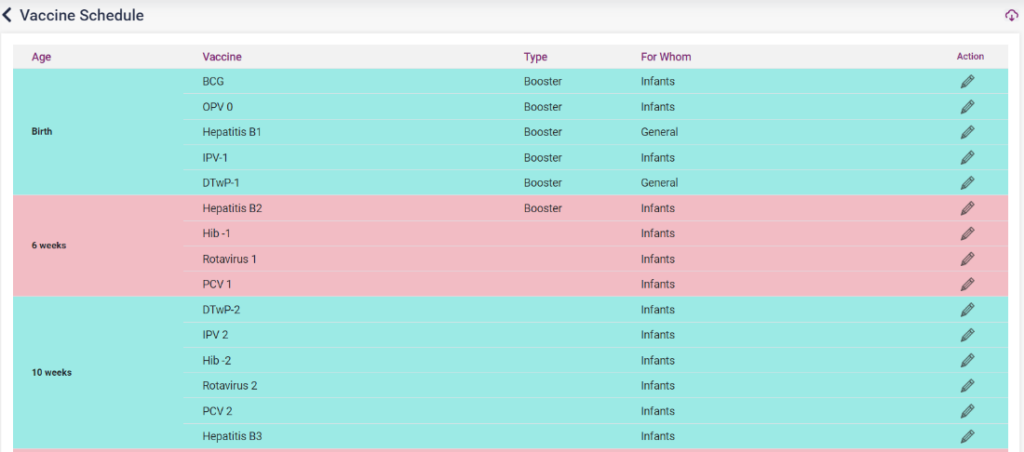The height and width of the screenshot is (452, 1024).
Task: Click the Vaccine column header
Action: 222,57
